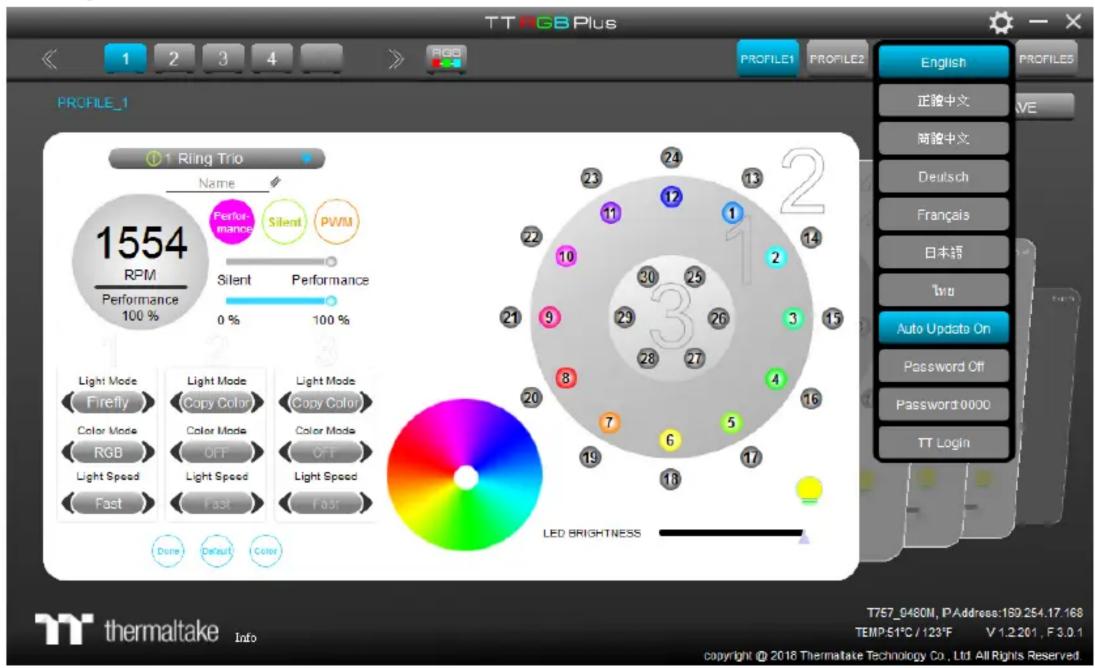Viewport: 1095px width, 668px height.
Task: Select LED number 4 on ring
Action: coord(774,379)
